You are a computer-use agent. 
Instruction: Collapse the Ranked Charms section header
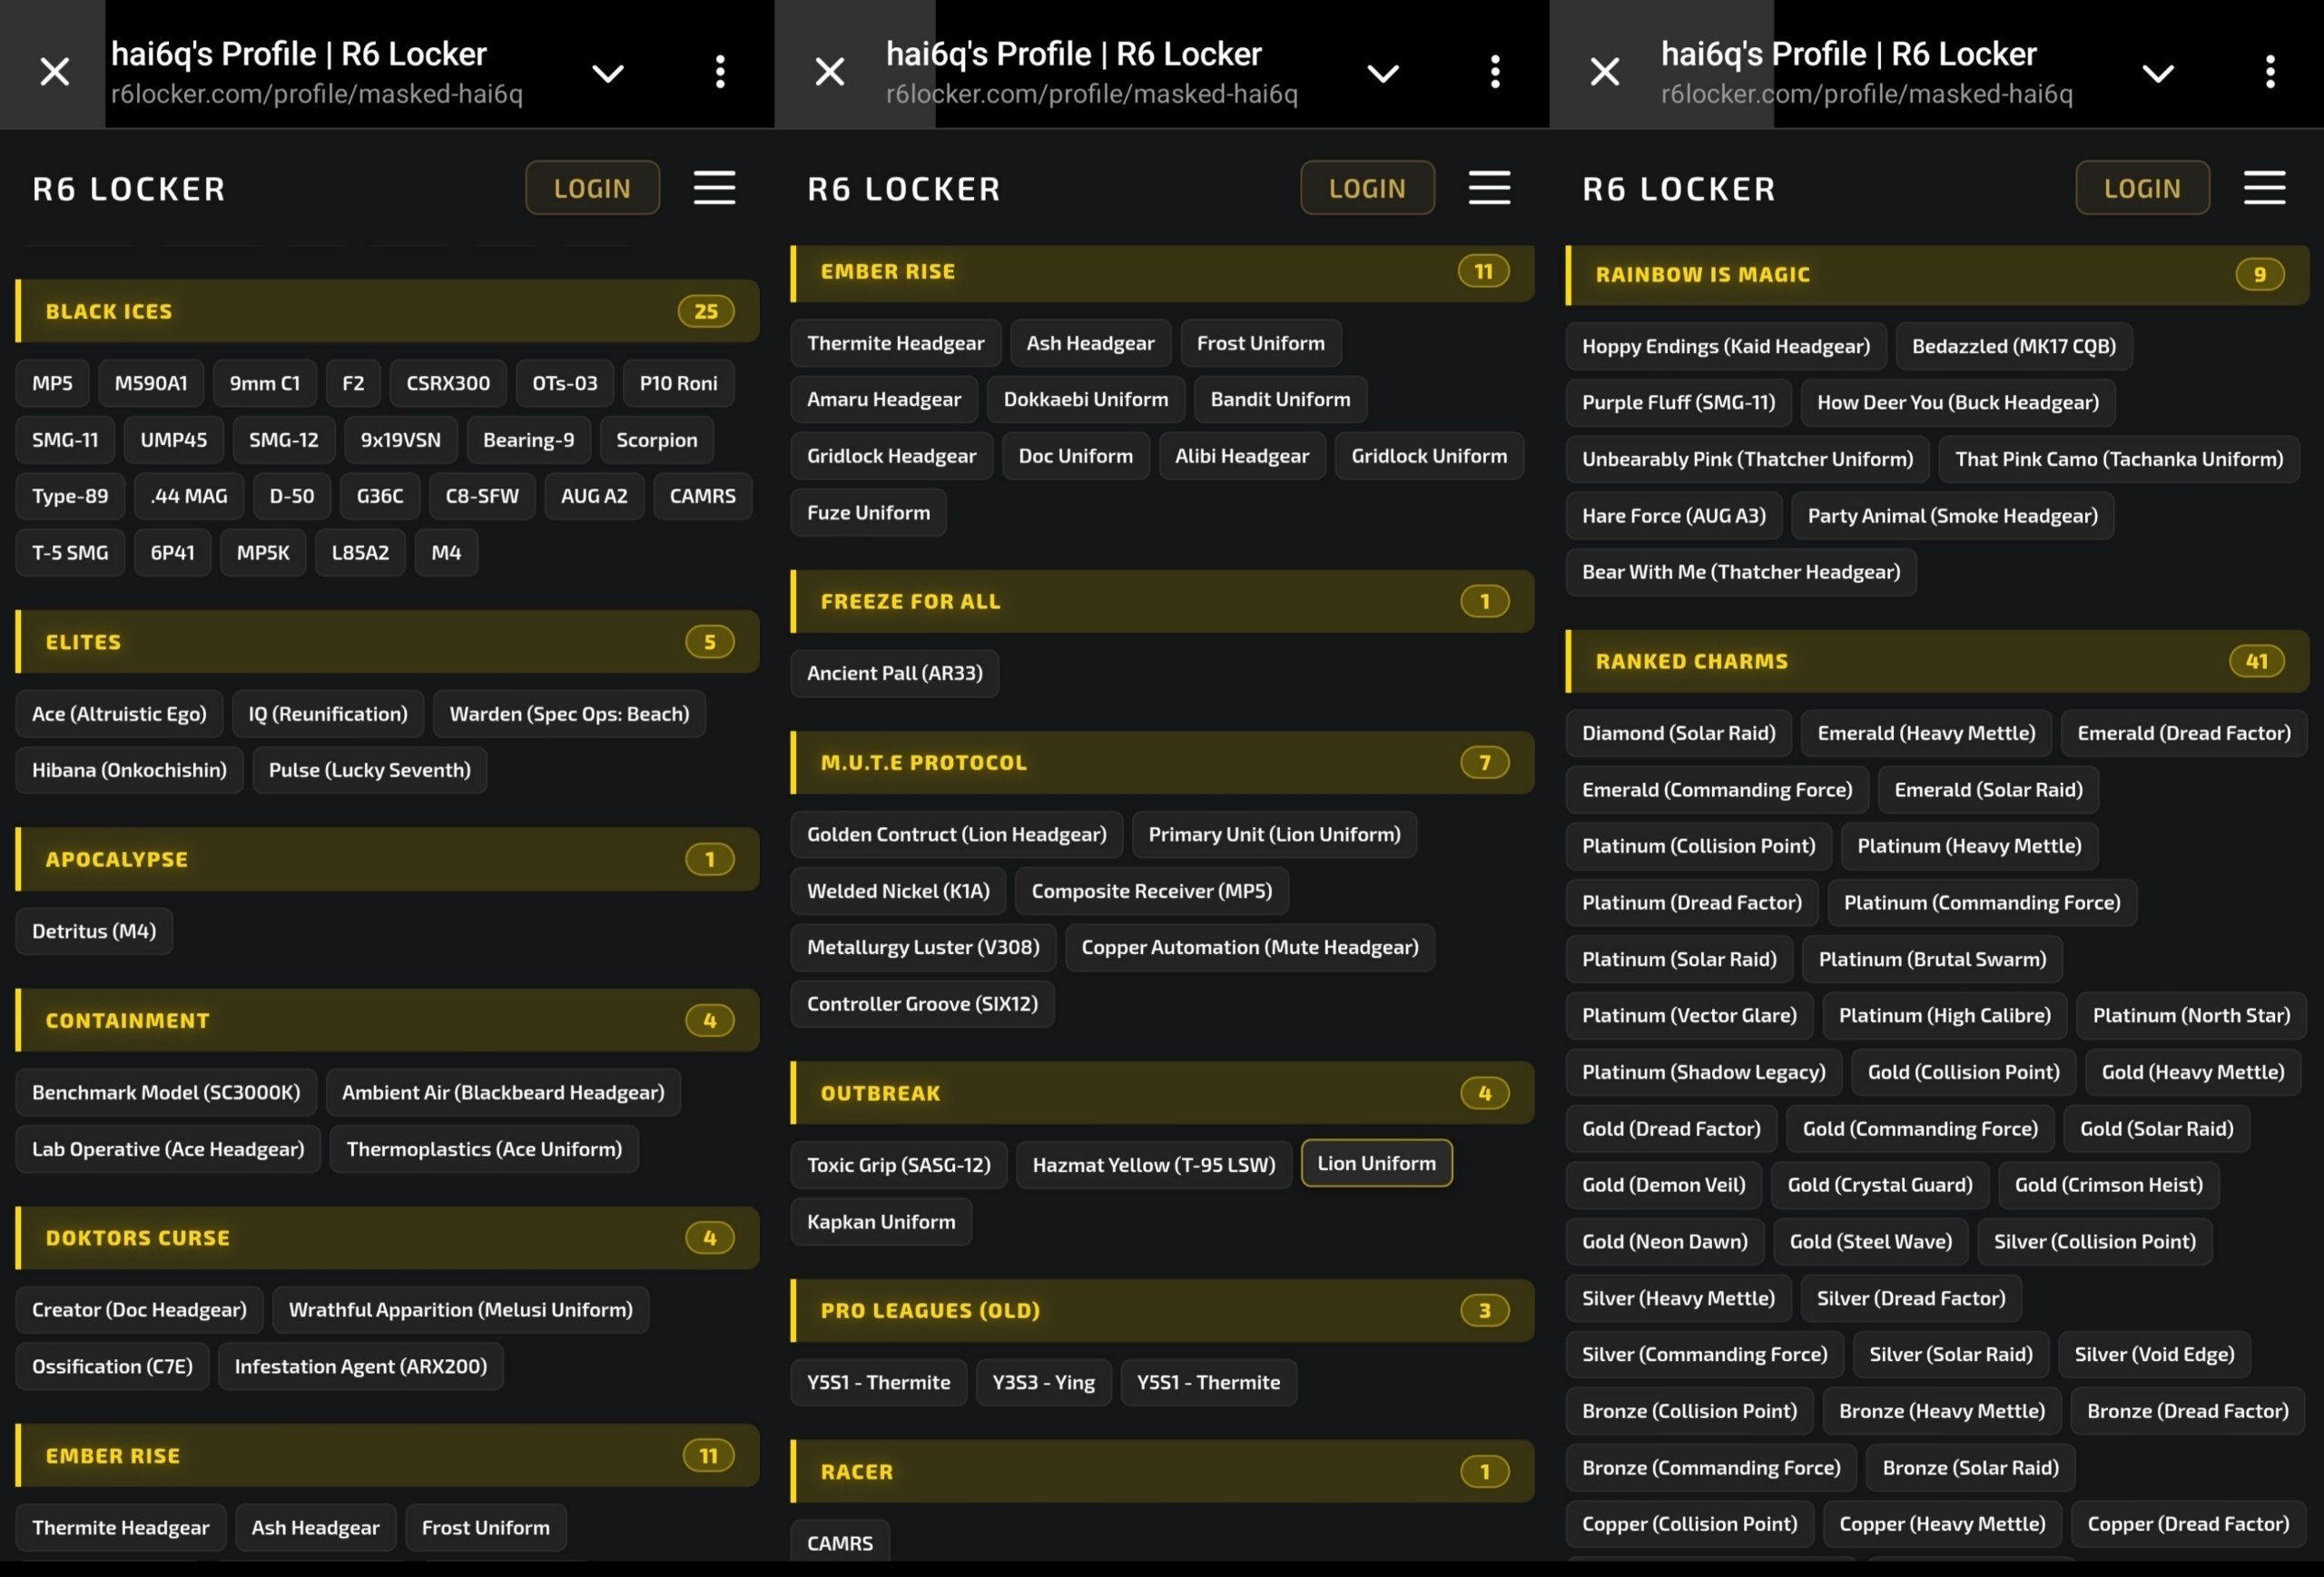pyautogui.click(x=1937, y=661)
